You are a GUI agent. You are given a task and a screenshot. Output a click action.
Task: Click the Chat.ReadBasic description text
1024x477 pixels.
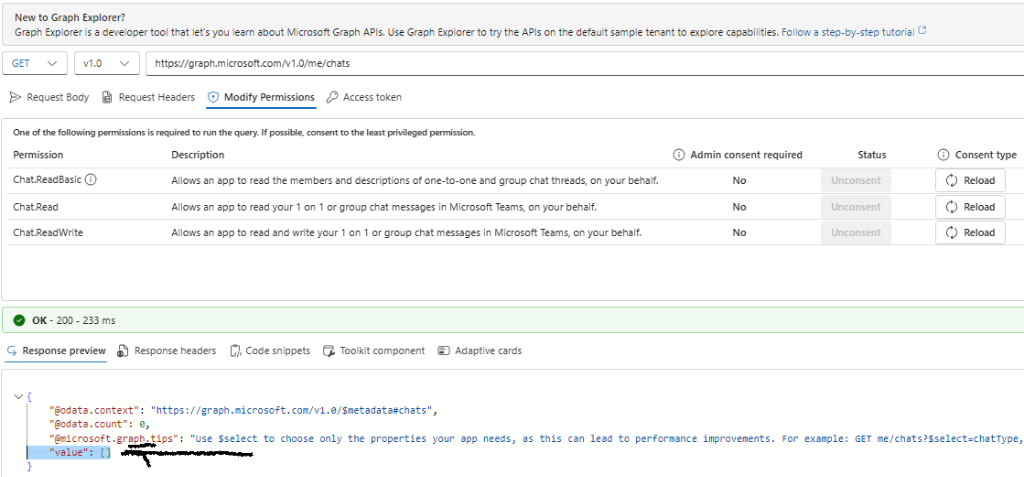coord(415,180)
